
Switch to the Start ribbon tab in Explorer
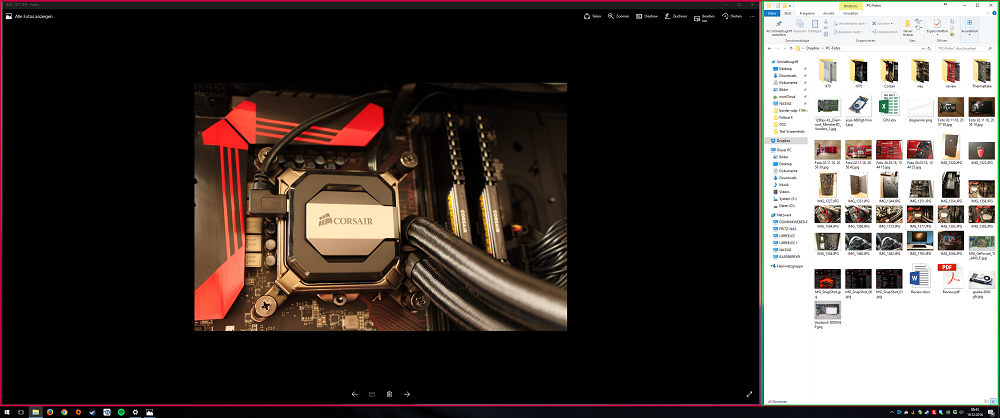pos(788,13)
